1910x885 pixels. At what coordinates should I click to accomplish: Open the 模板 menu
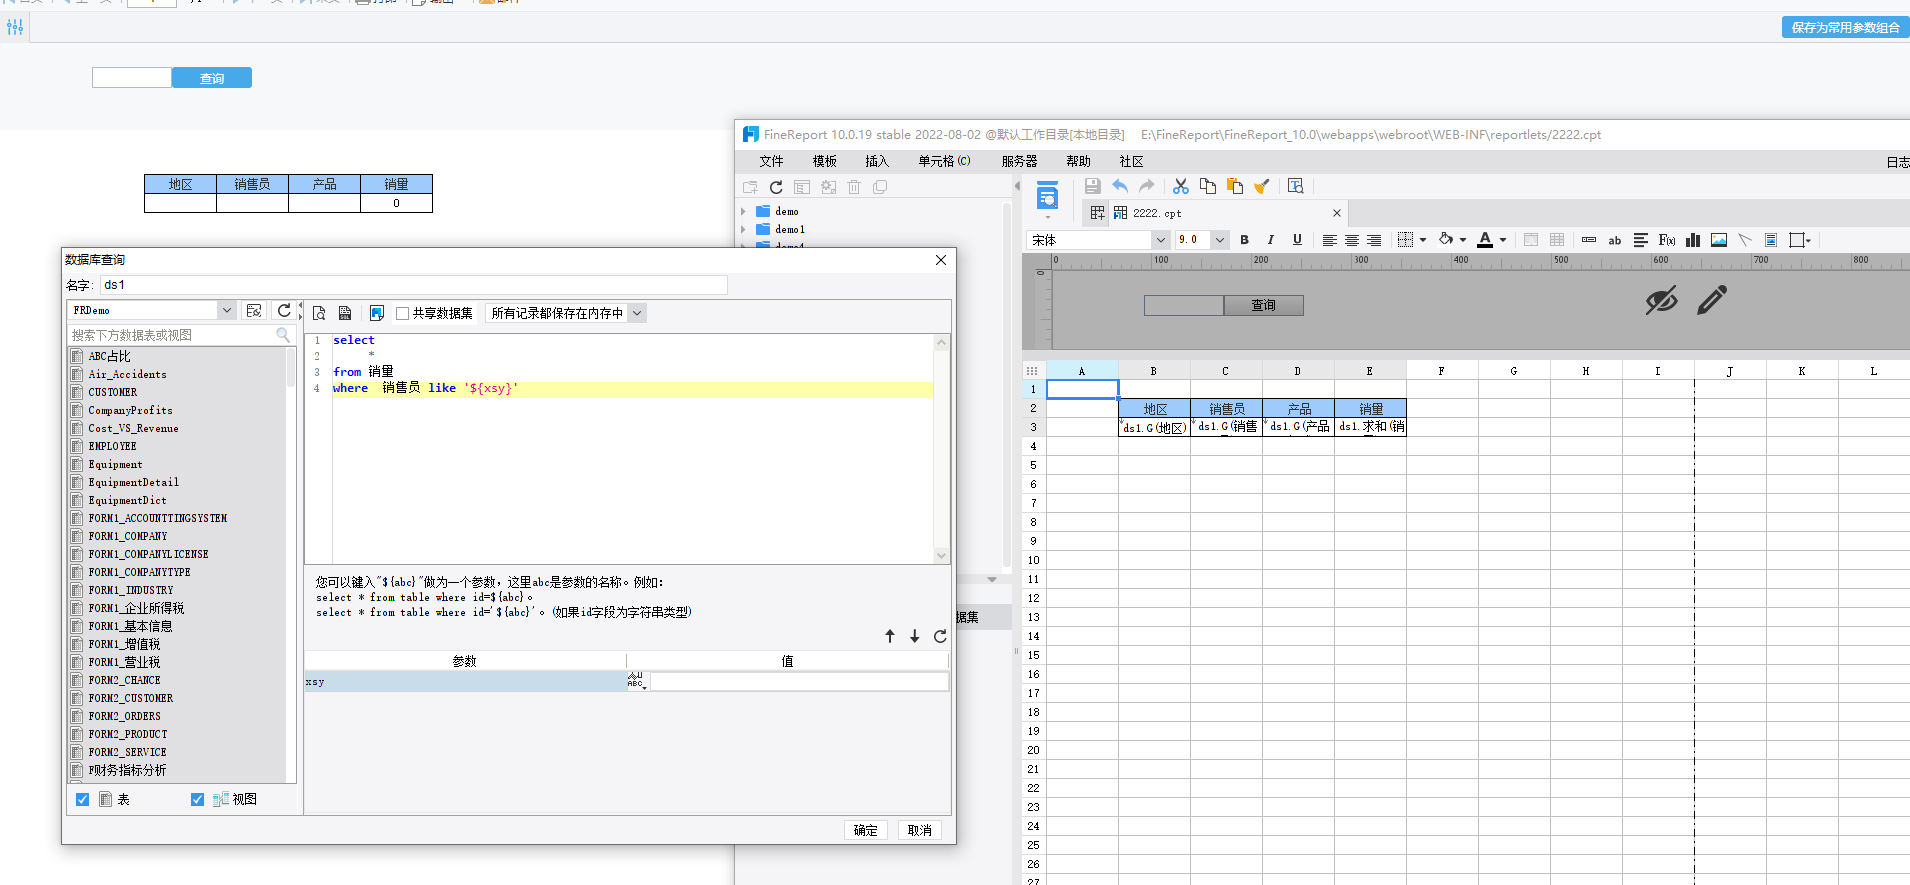click(824, 161)
